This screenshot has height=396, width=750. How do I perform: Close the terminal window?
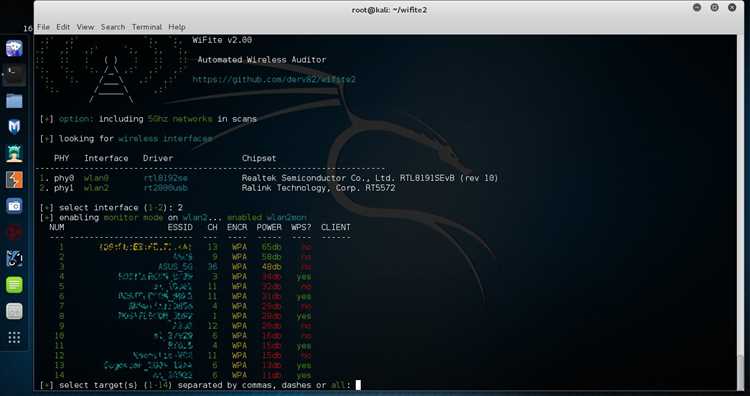click(732, 8)
